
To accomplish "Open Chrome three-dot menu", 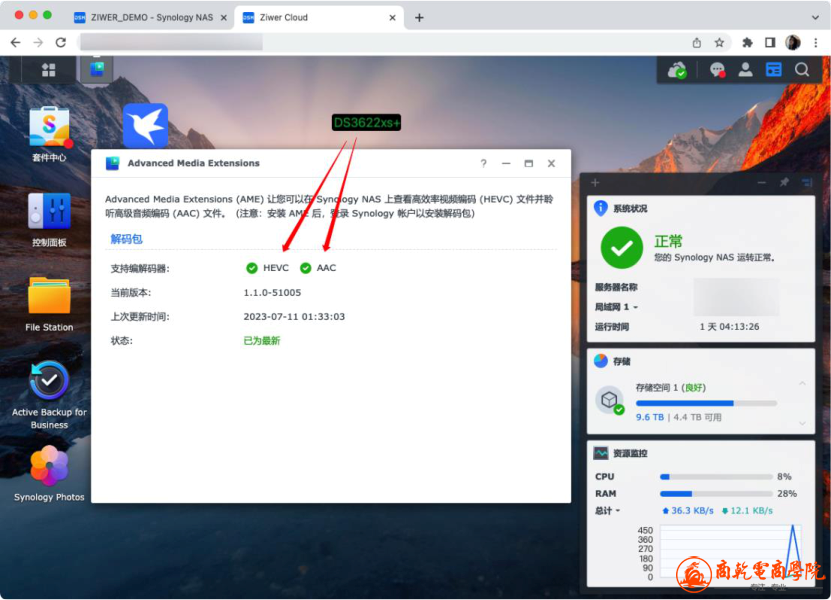I will [816, 42].
